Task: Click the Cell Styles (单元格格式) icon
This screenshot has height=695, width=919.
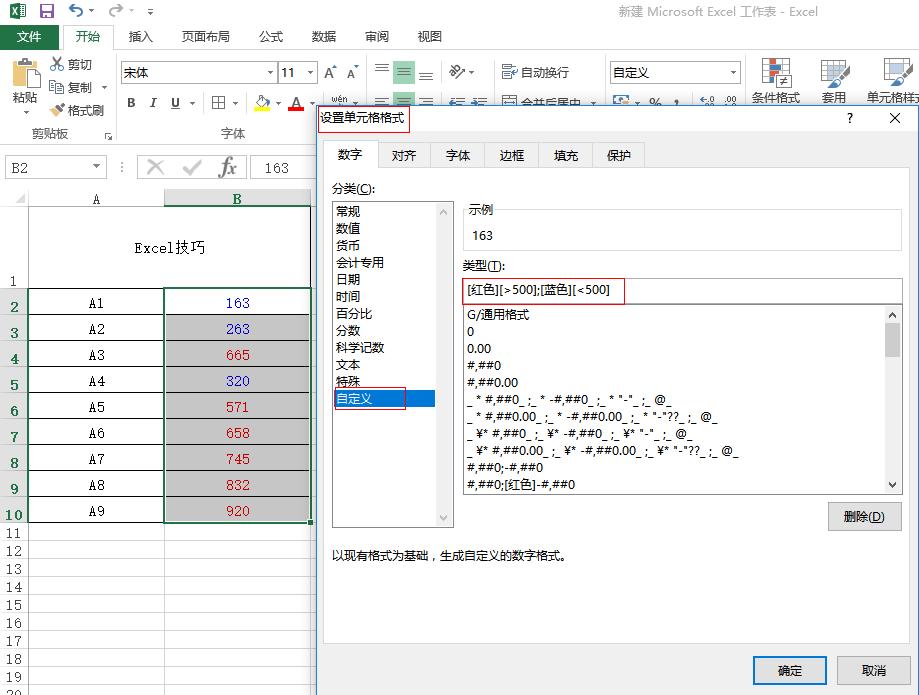Action: tap(893, 82)
